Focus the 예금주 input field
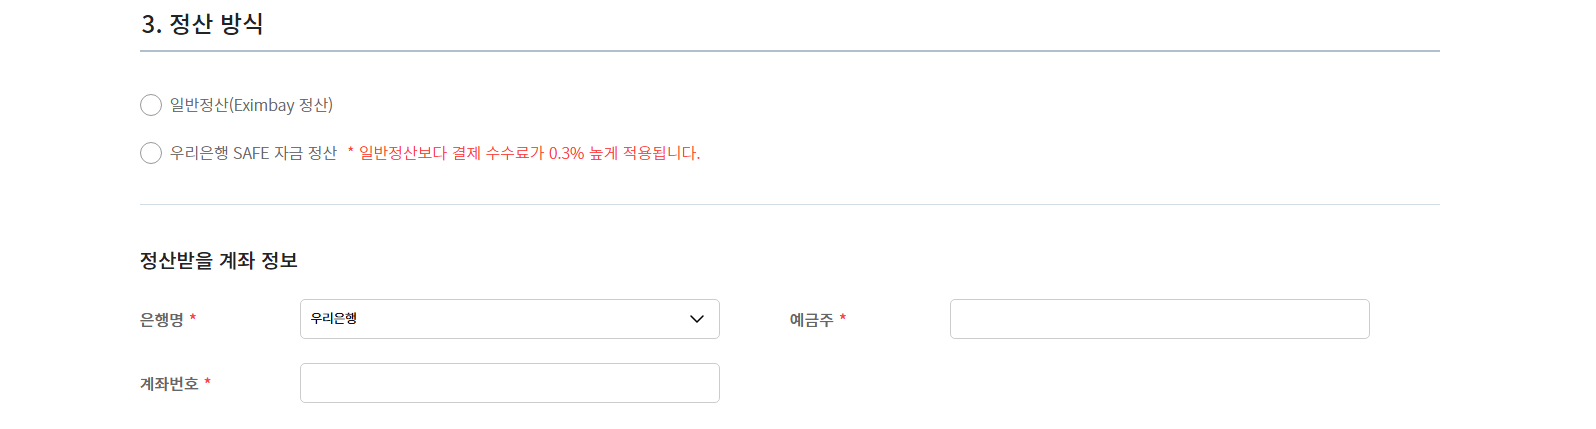Screen dimensions: 1596x429 pos(1159,319)
